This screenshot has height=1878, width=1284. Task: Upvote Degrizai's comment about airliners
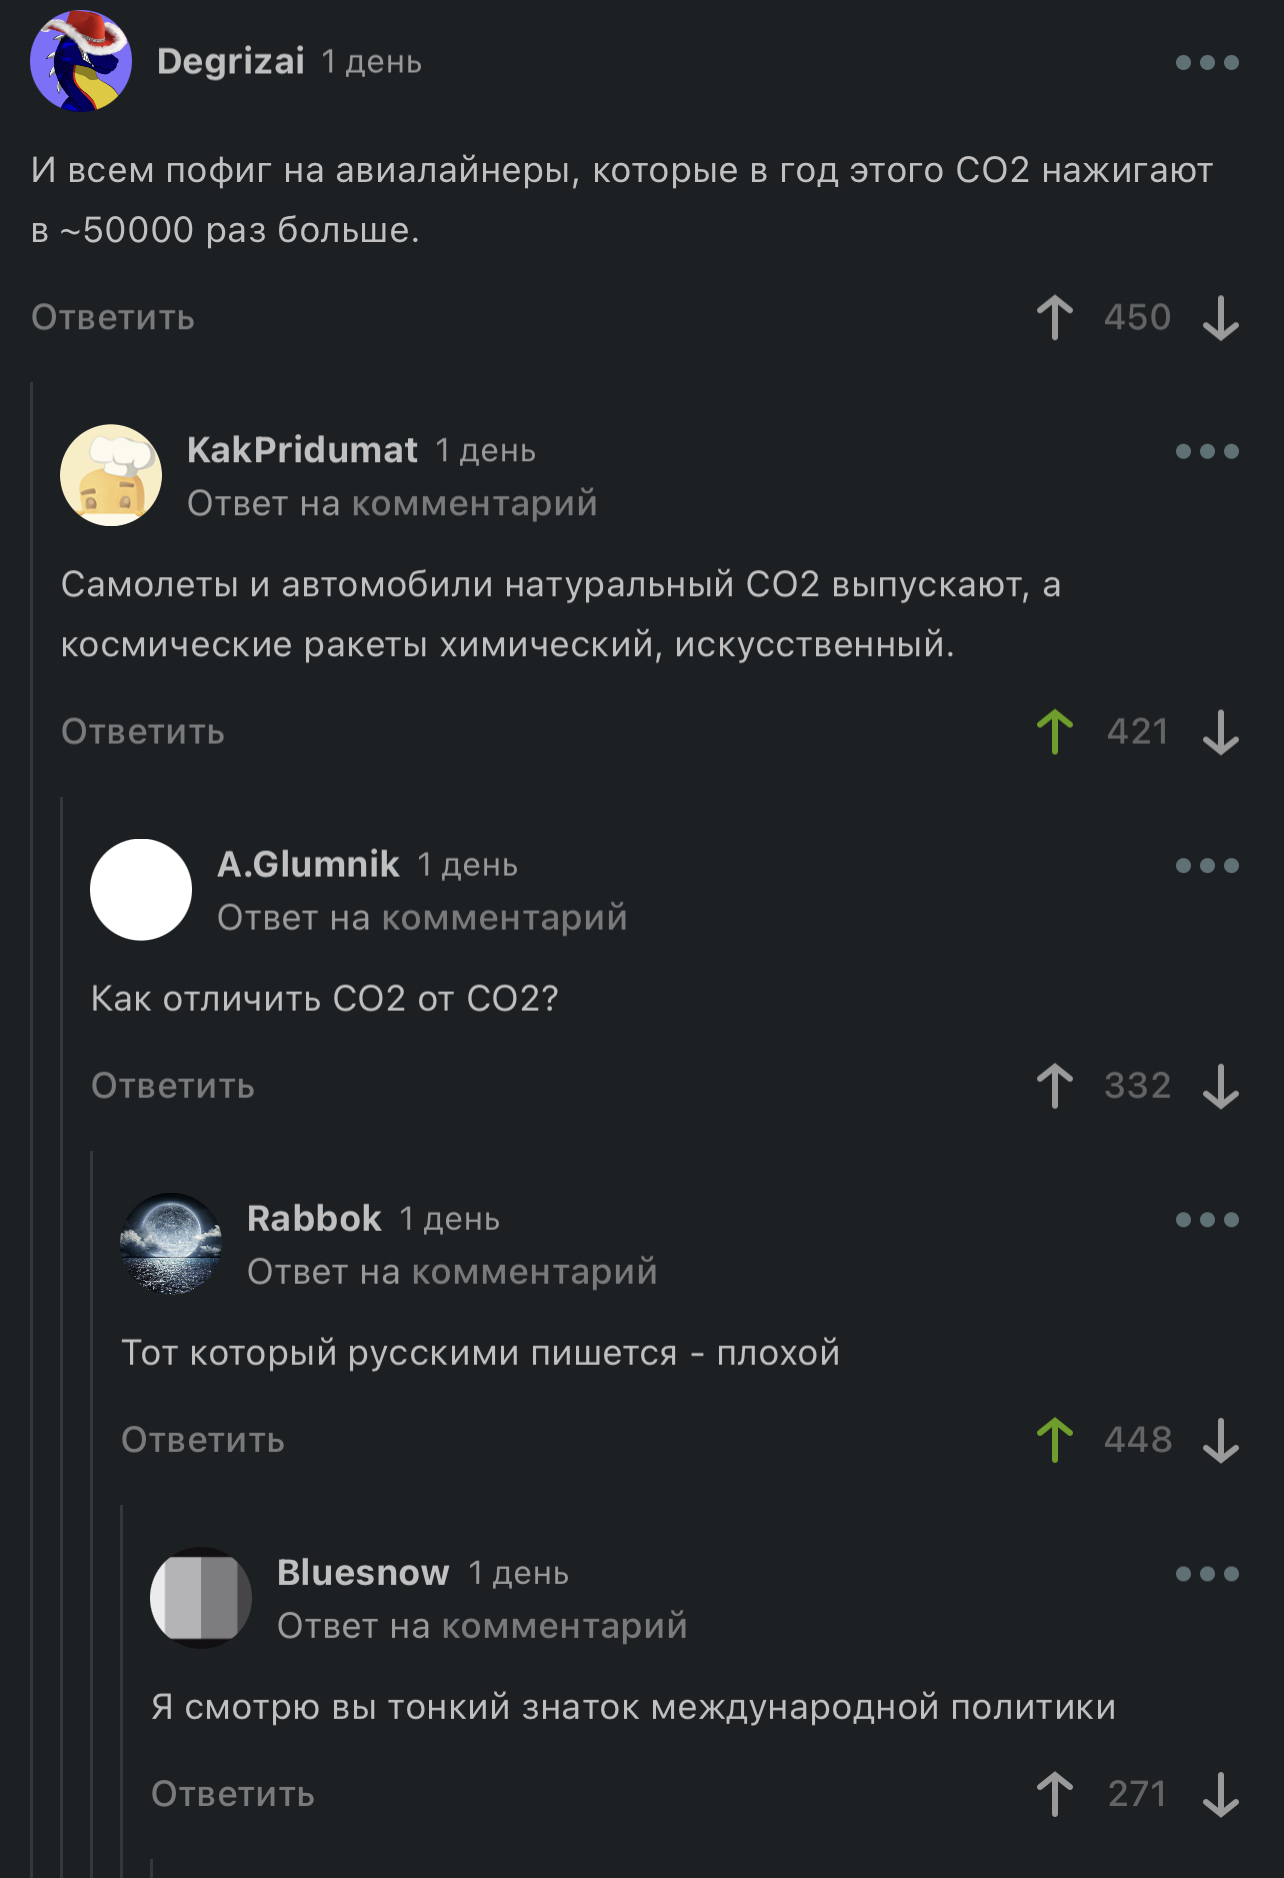point(1054,318)
